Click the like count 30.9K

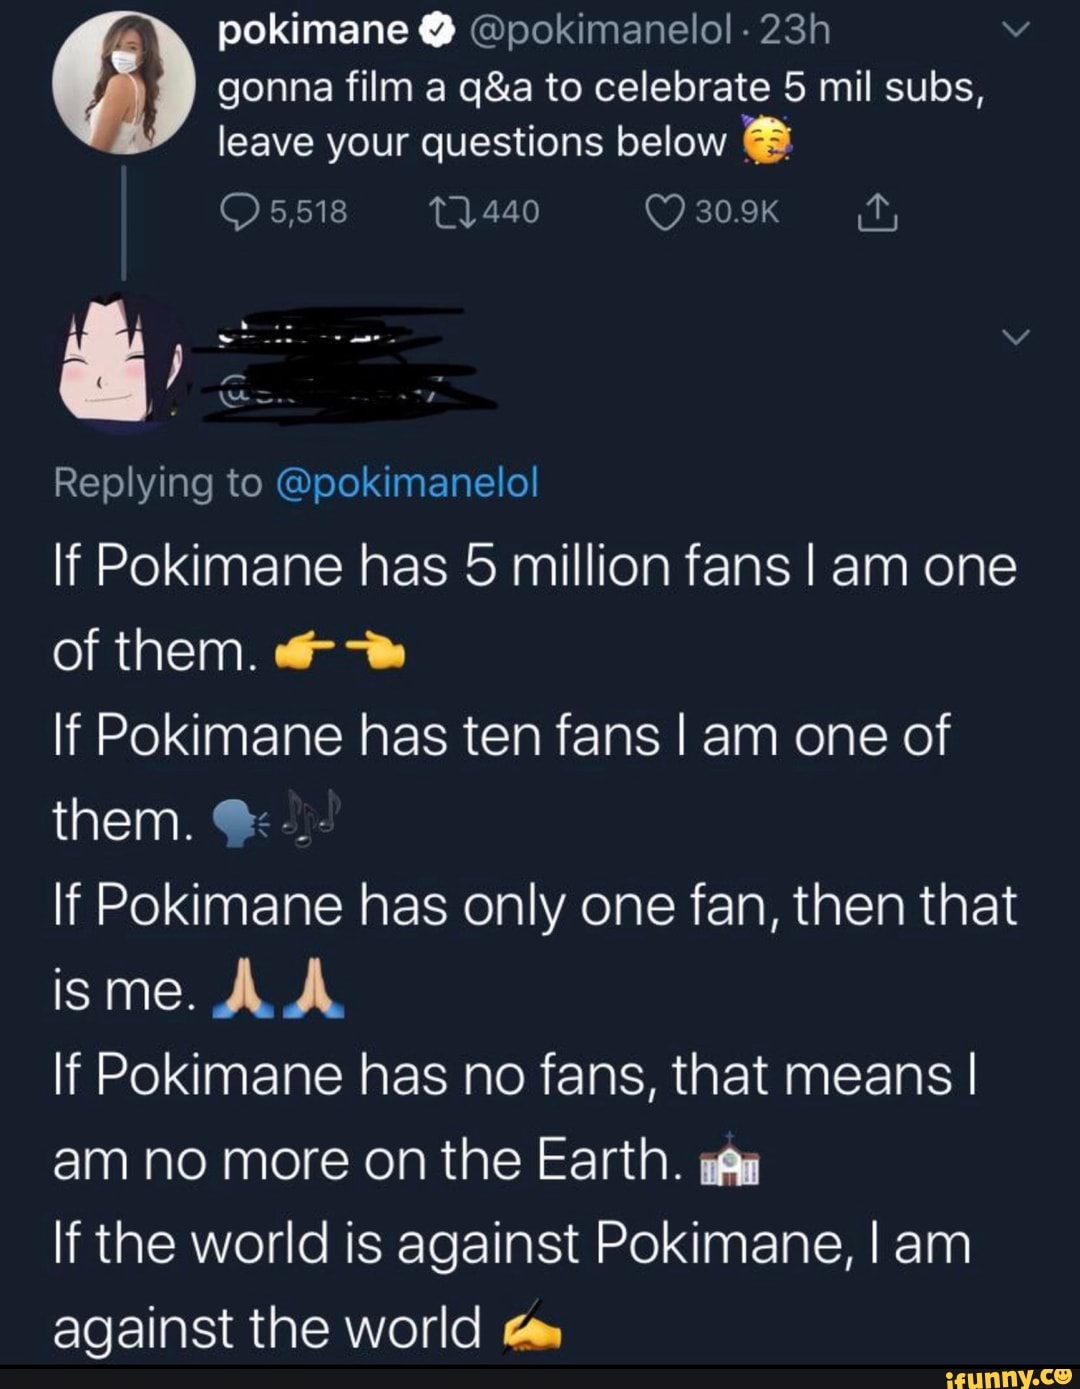click(x=738, y=211)
